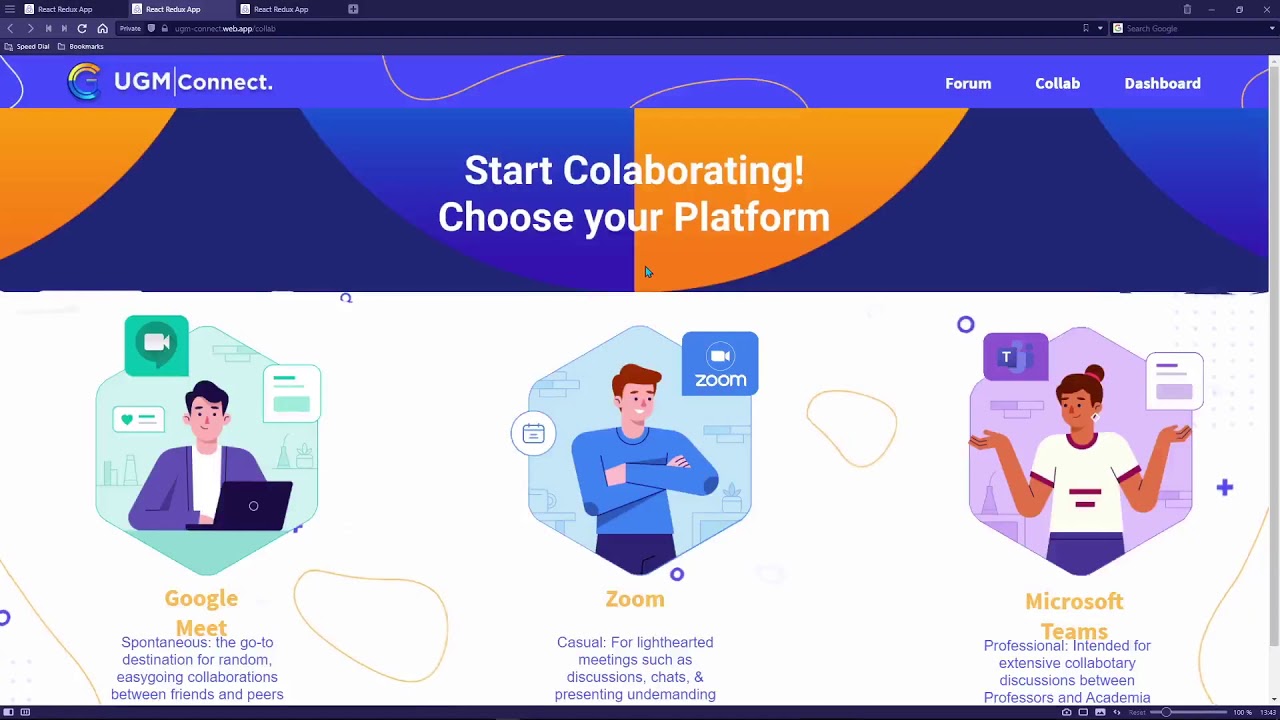Screen dimensions: 1280x720
Task: Choose the Microsoft Teams platform title
Action: 1074,616
